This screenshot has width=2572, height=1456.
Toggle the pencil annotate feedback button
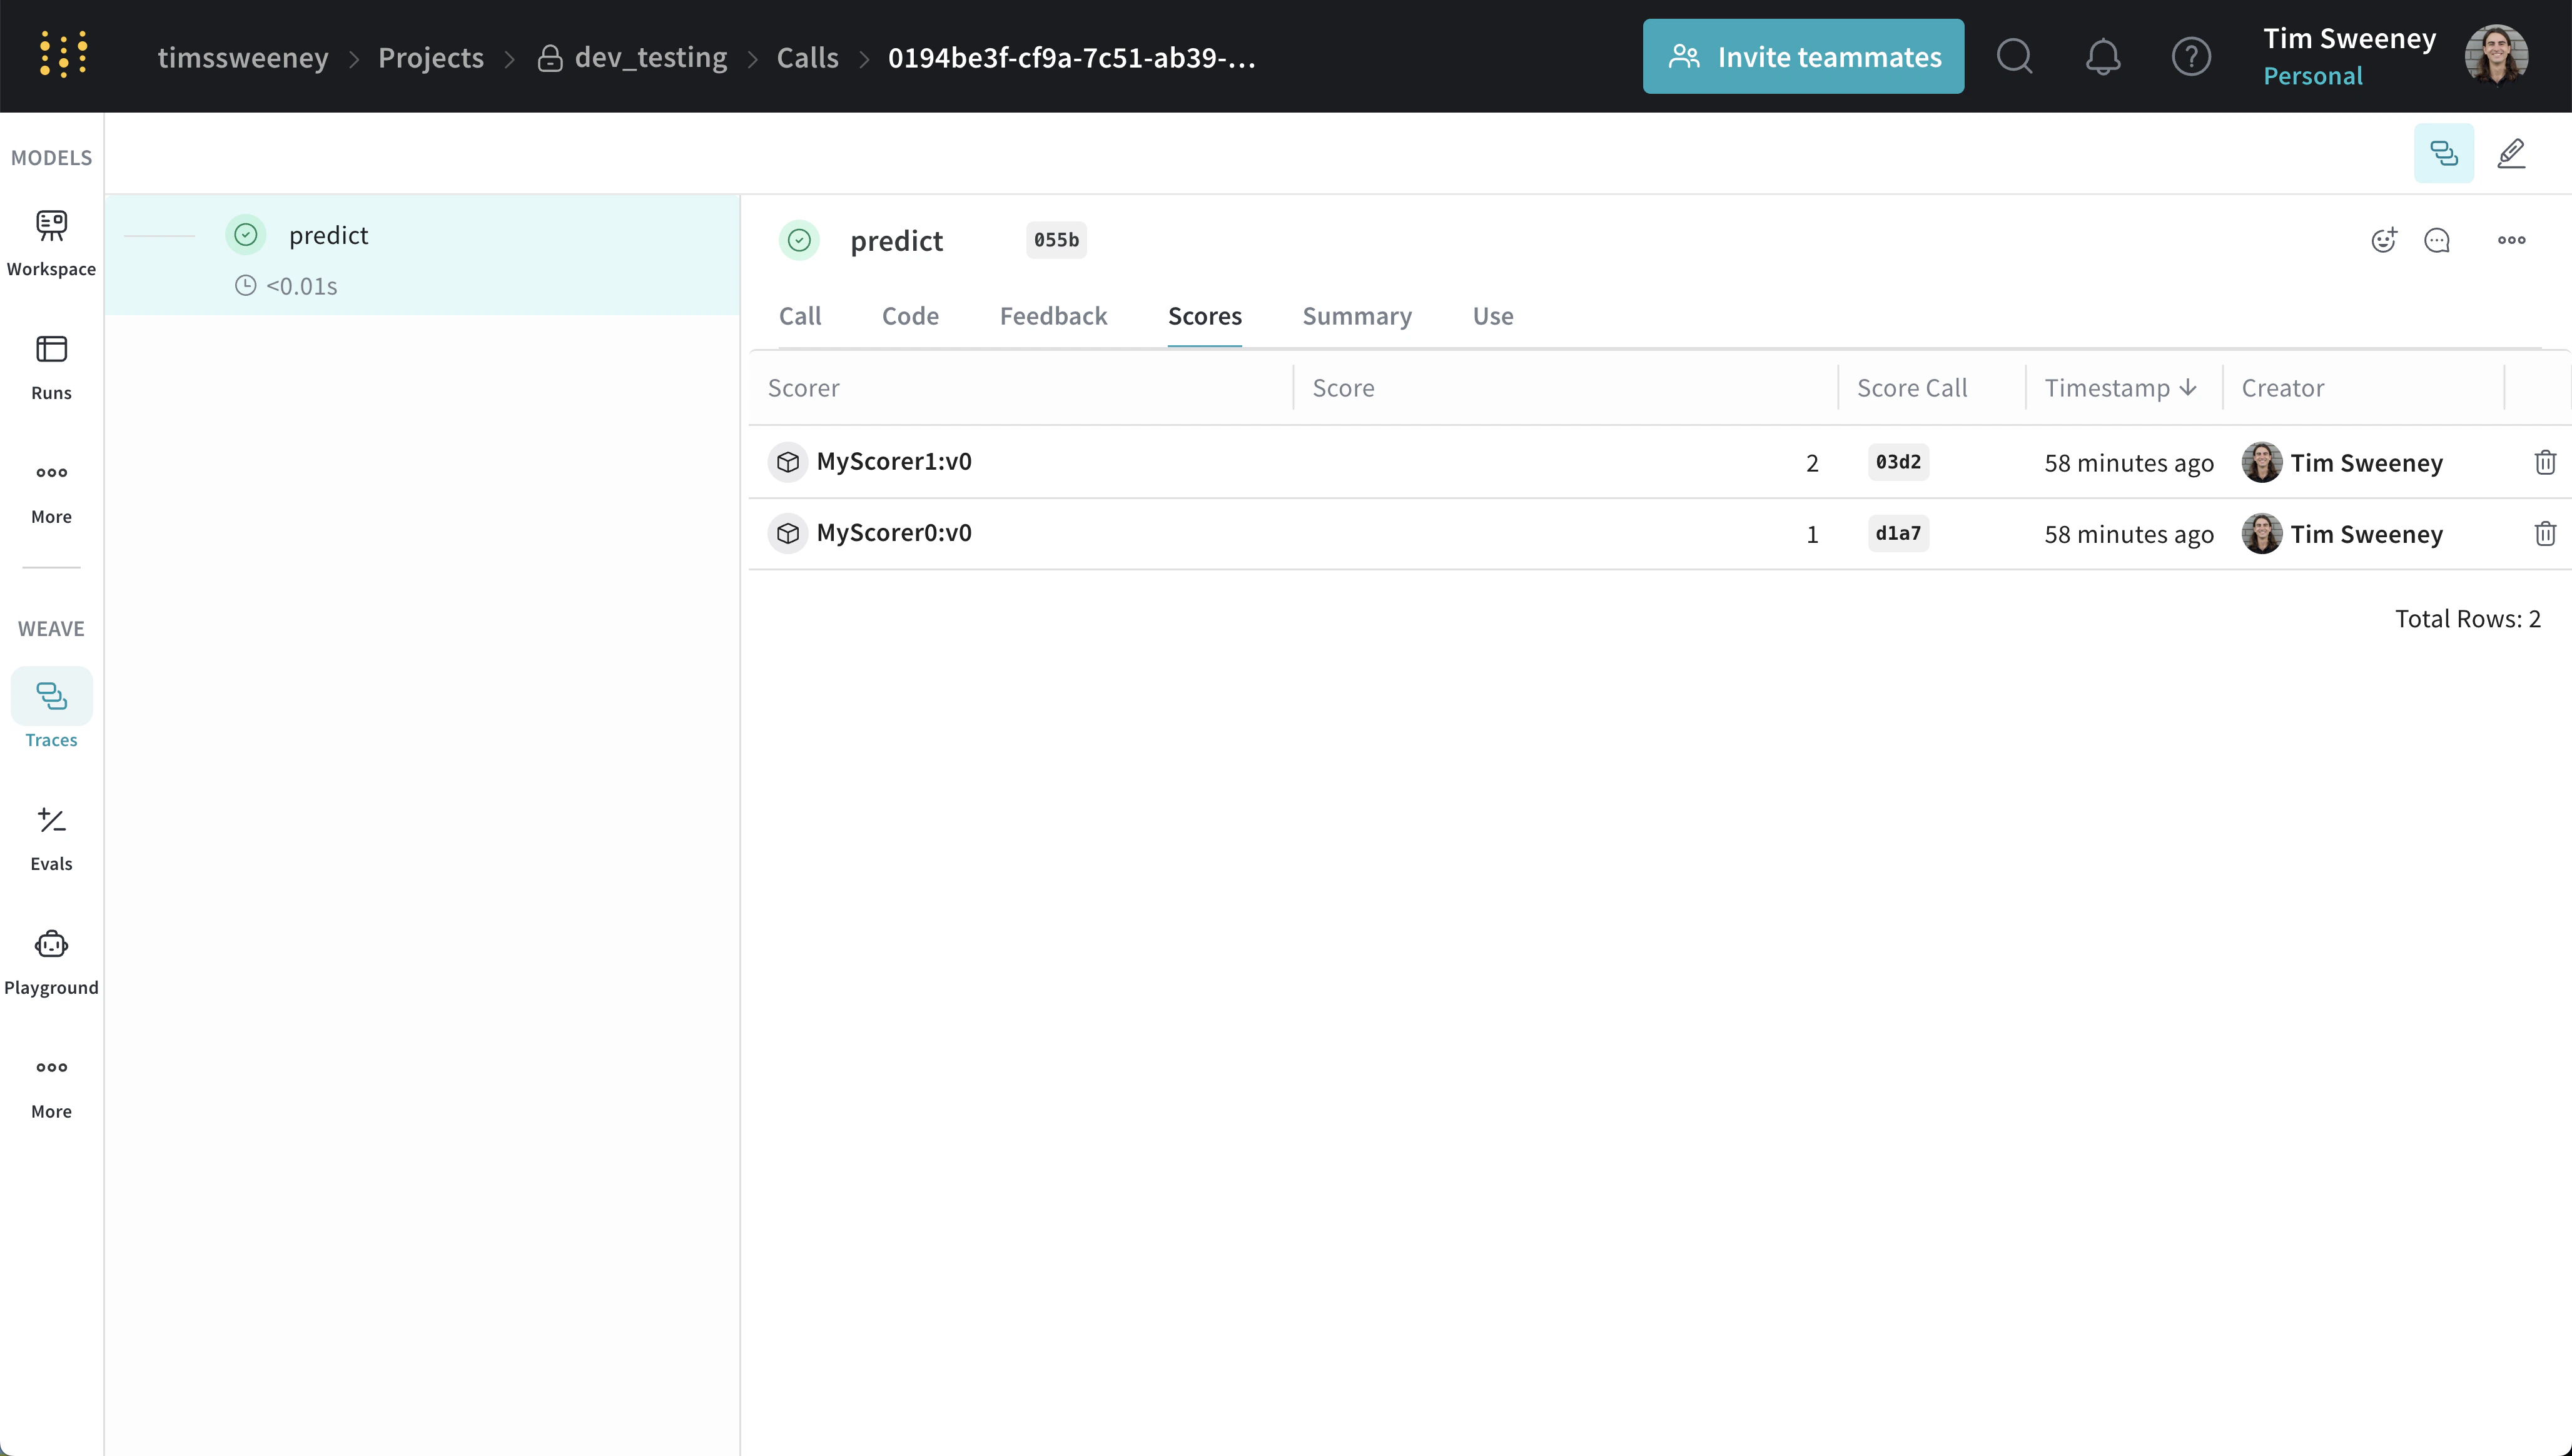pyautogui.click(x=2511, y=153)
